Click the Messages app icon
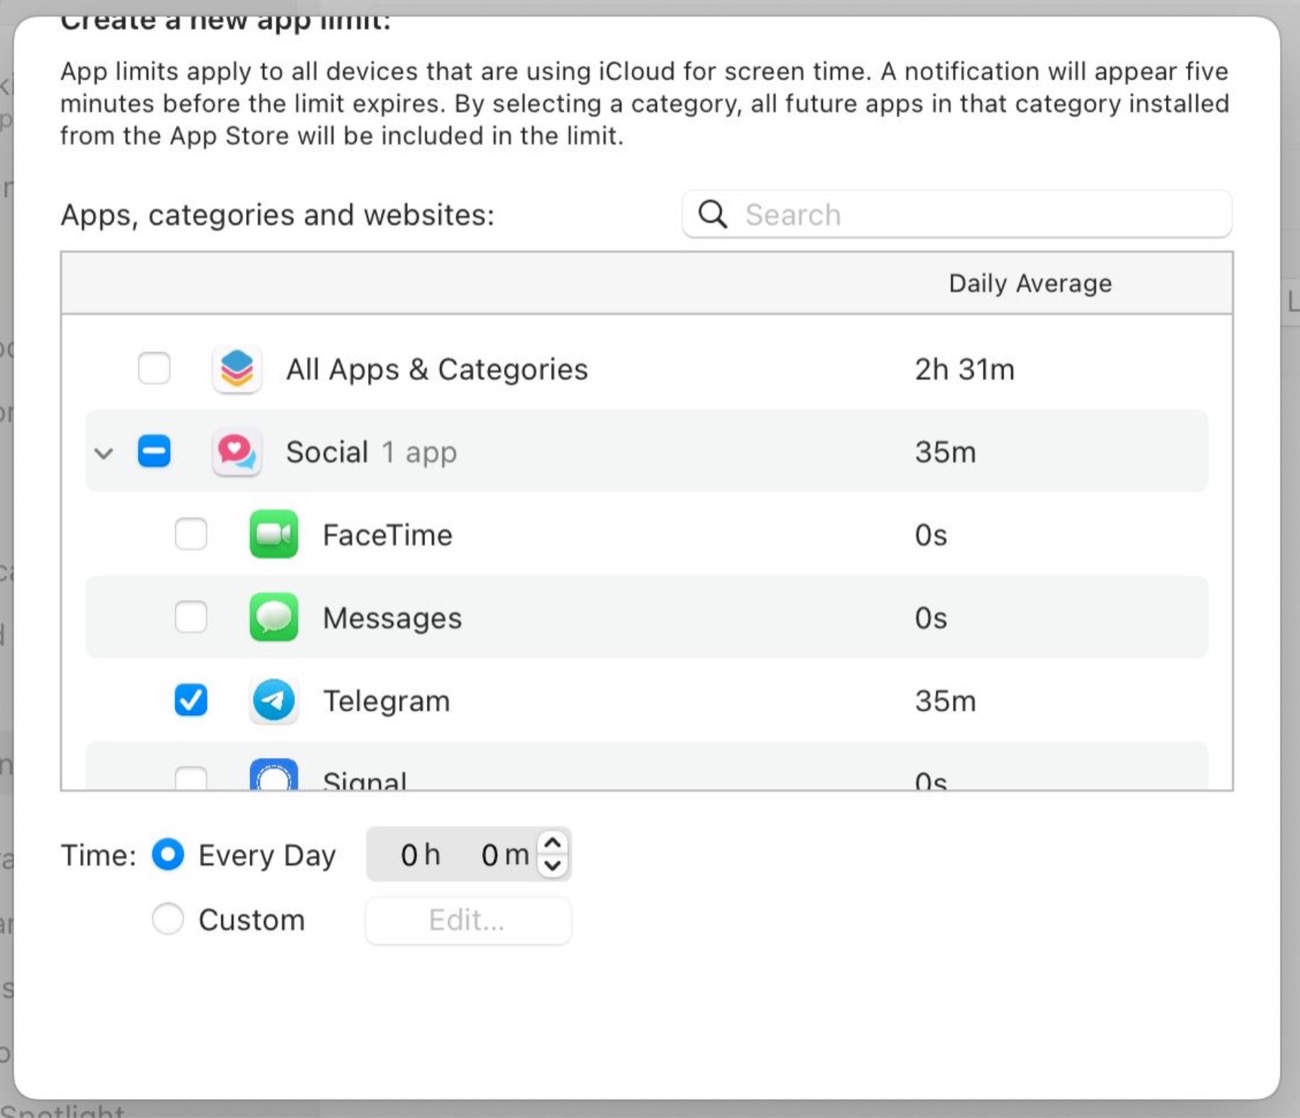 (273, 618)
